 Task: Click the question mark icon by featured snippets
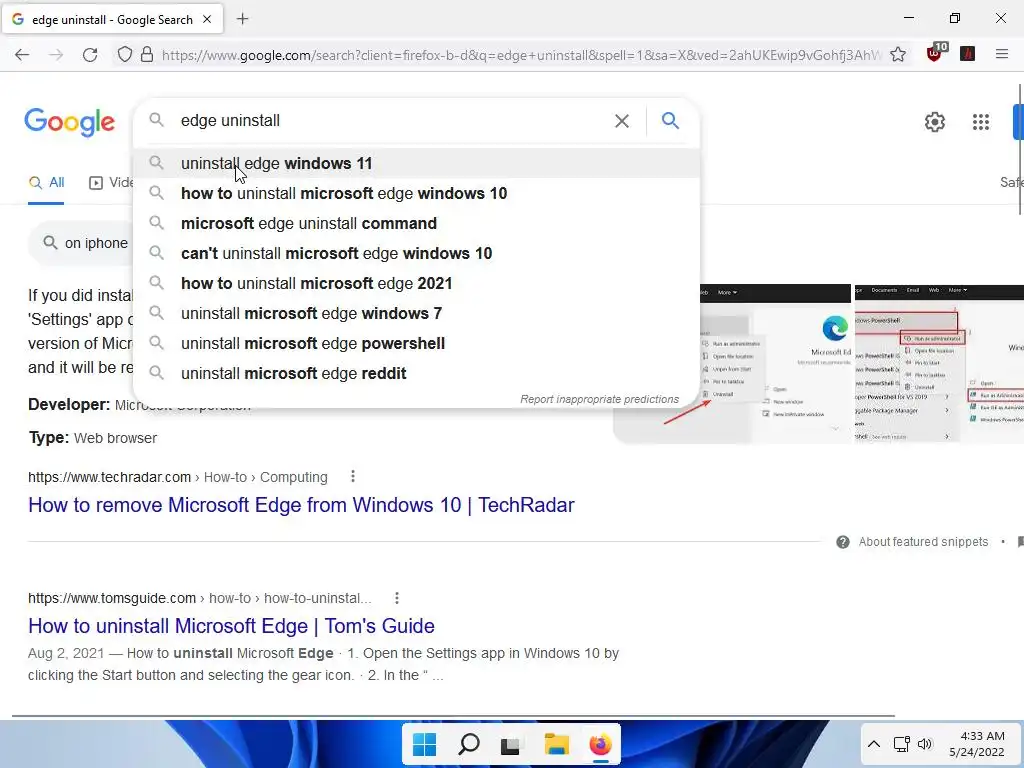click(x=843, y=542)
